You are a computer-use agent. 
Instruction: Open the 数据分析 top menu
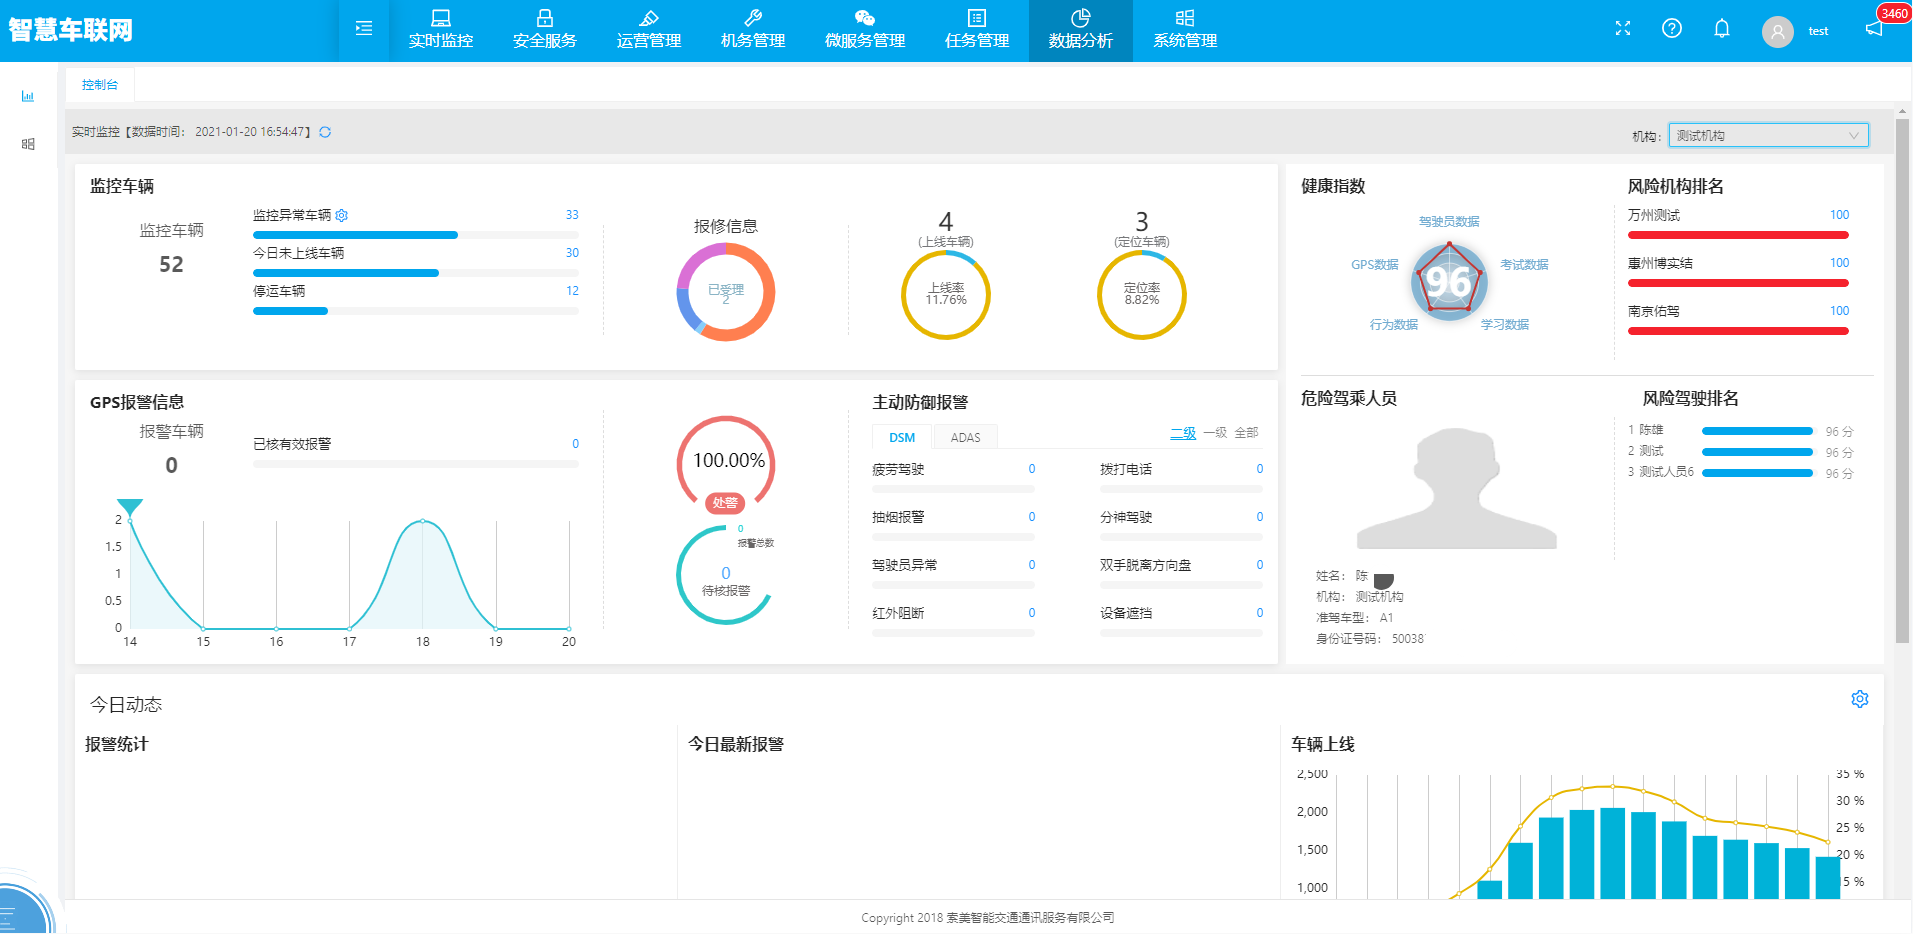point(1080,30)
